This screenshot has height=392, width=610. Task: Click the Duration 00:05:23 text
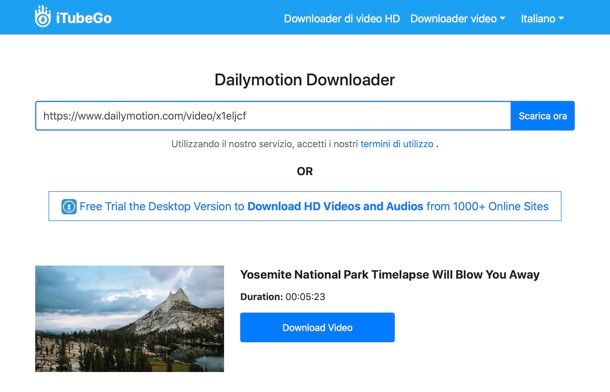(x=283, y=297)
